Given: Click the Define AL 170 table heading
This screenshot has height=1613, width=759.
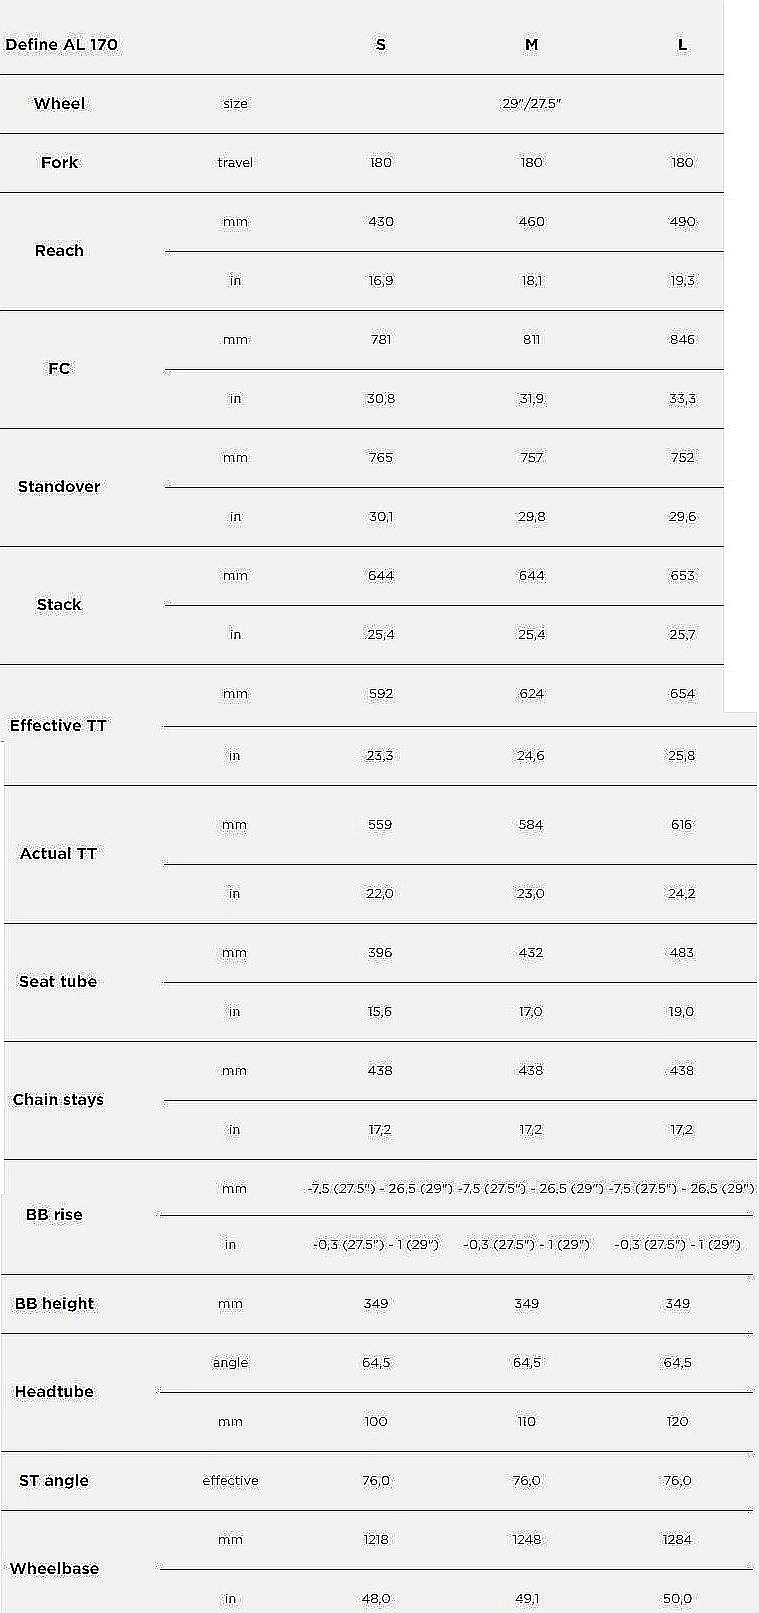Looking at the screenshot, I should (62, 45).
